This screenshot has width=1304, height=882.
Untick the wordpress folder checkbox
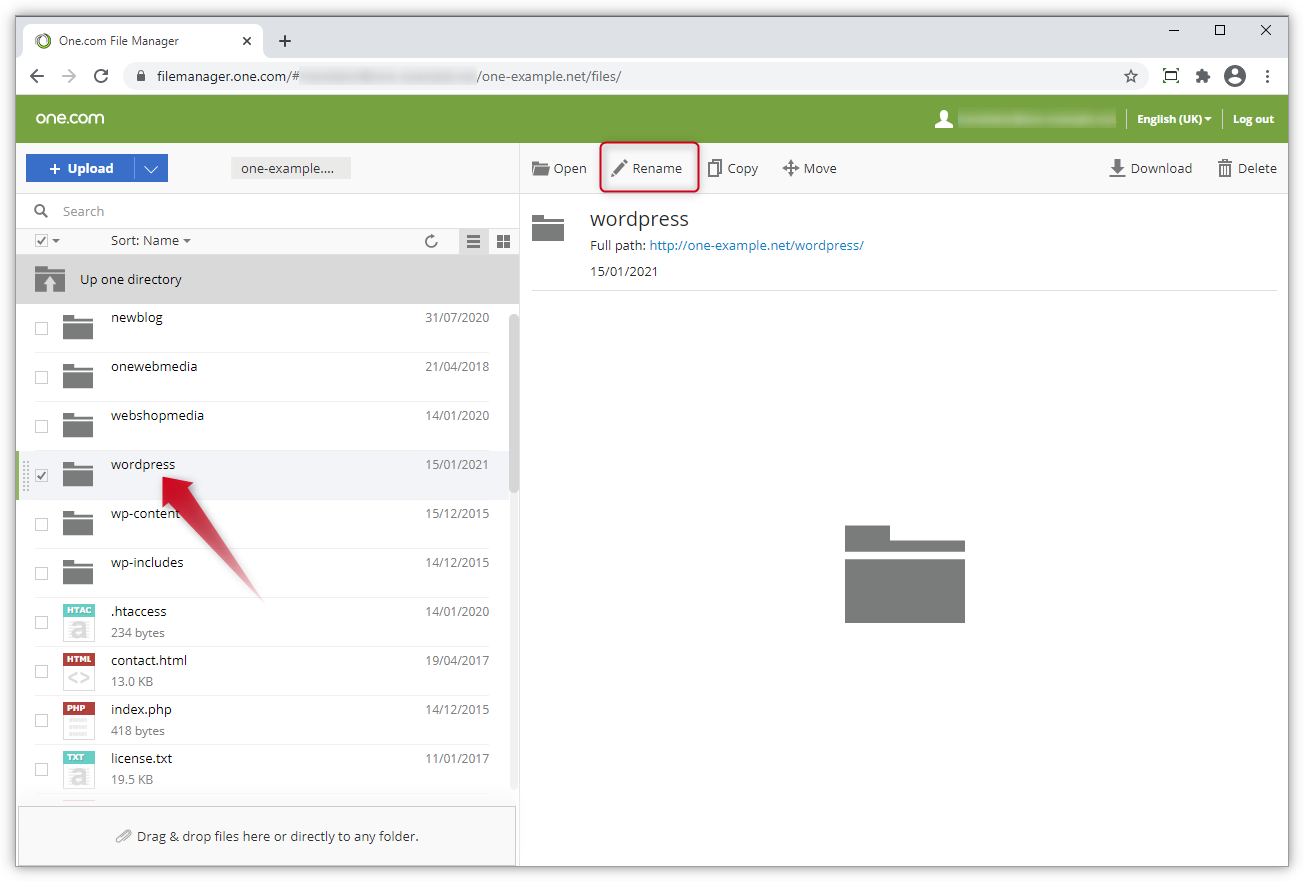[x=41, y=476]
